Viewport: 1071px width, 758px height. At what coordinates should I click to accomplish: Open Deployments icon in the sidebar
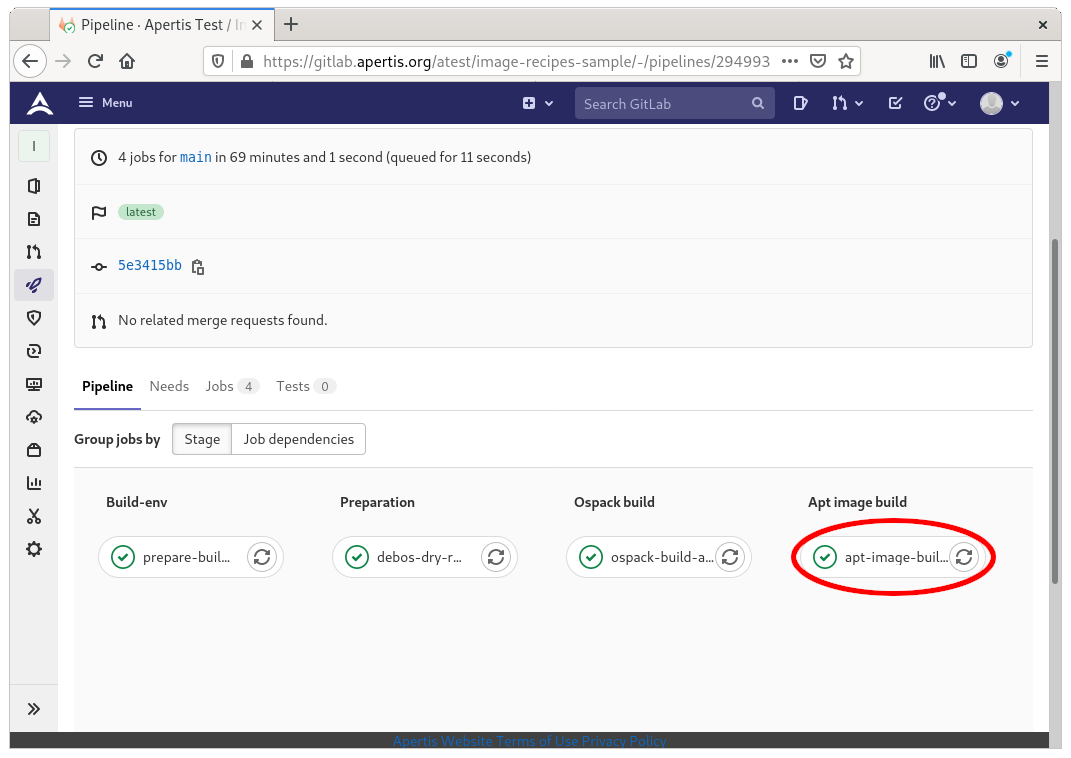[x=33, y=351]
